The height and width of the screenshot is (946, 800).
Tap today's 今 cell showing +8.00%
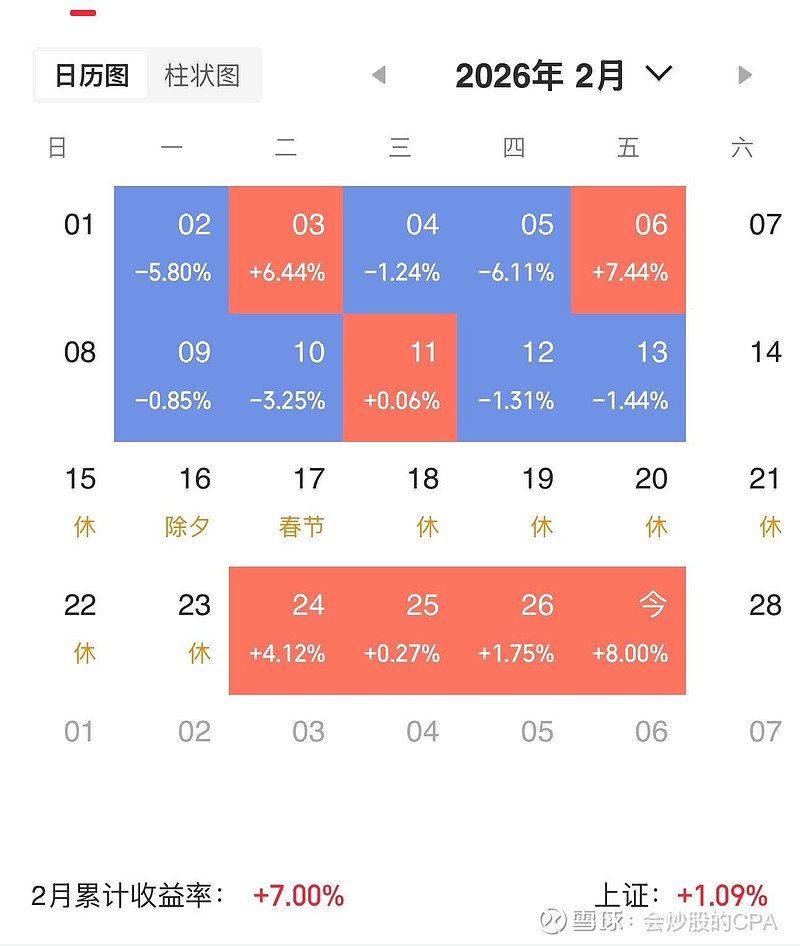628,630
